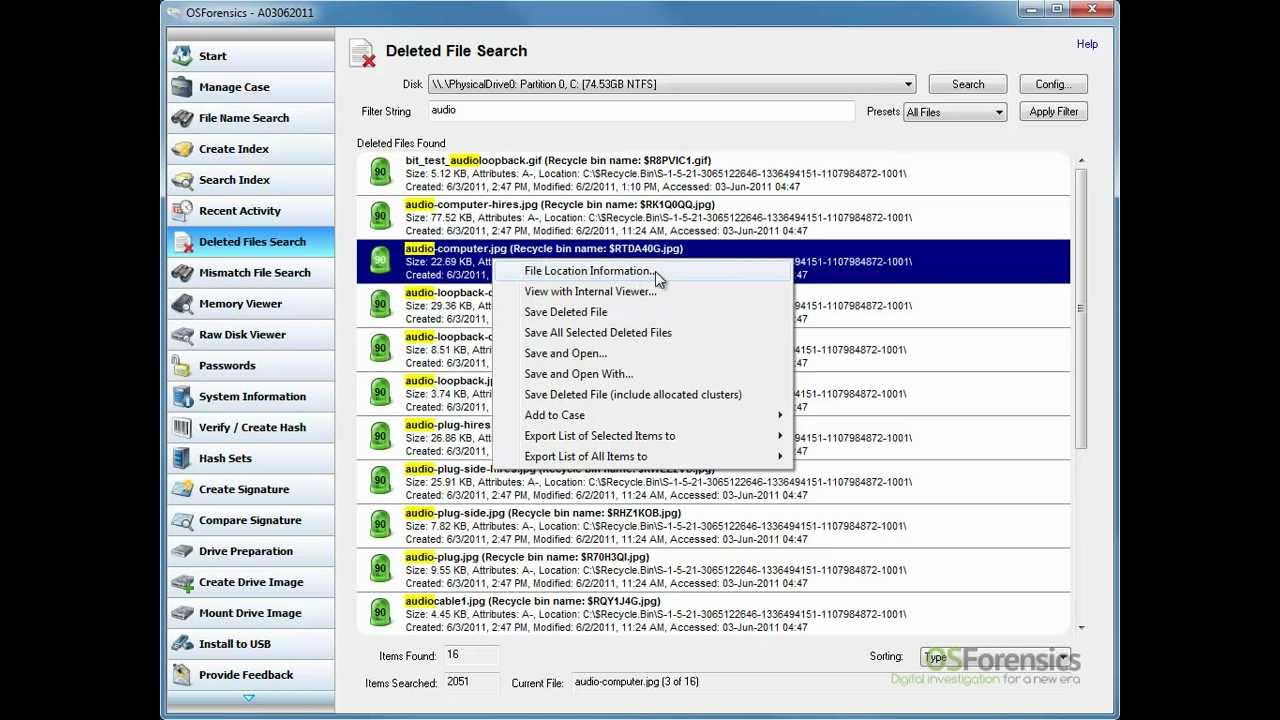Click the Install to USB icon
The image size is (1280, 720).
182,645
